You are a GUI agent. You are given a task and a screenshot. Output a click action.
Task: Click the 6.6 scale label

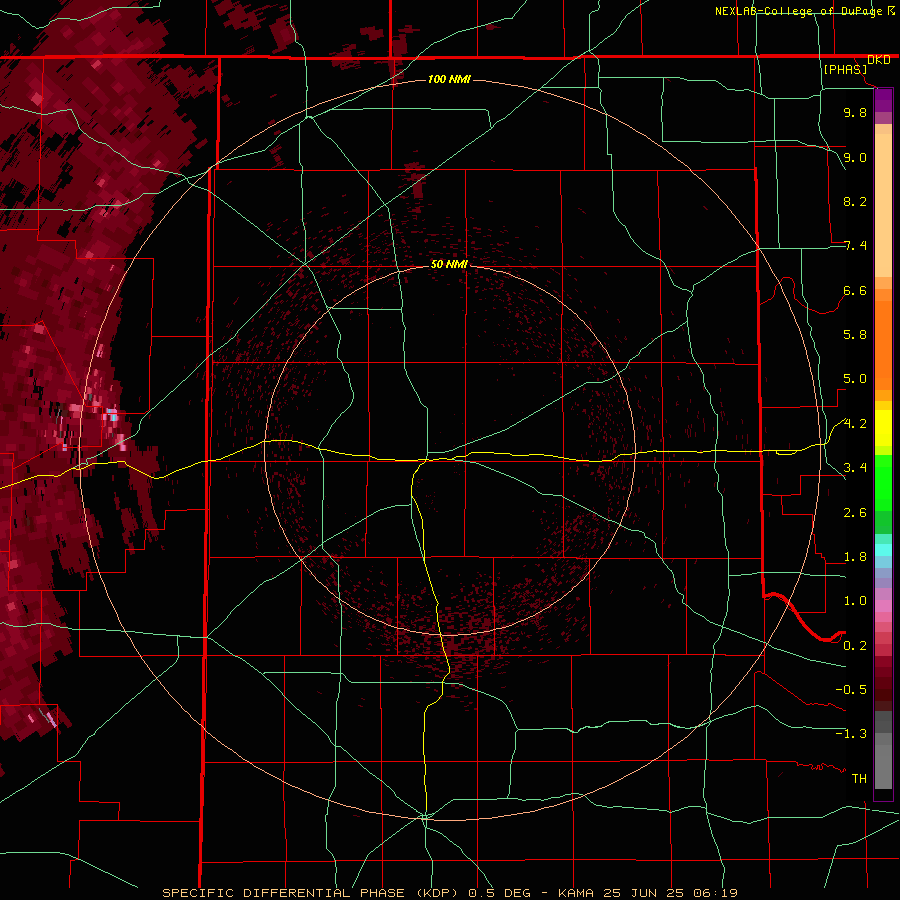click(855, 290)
